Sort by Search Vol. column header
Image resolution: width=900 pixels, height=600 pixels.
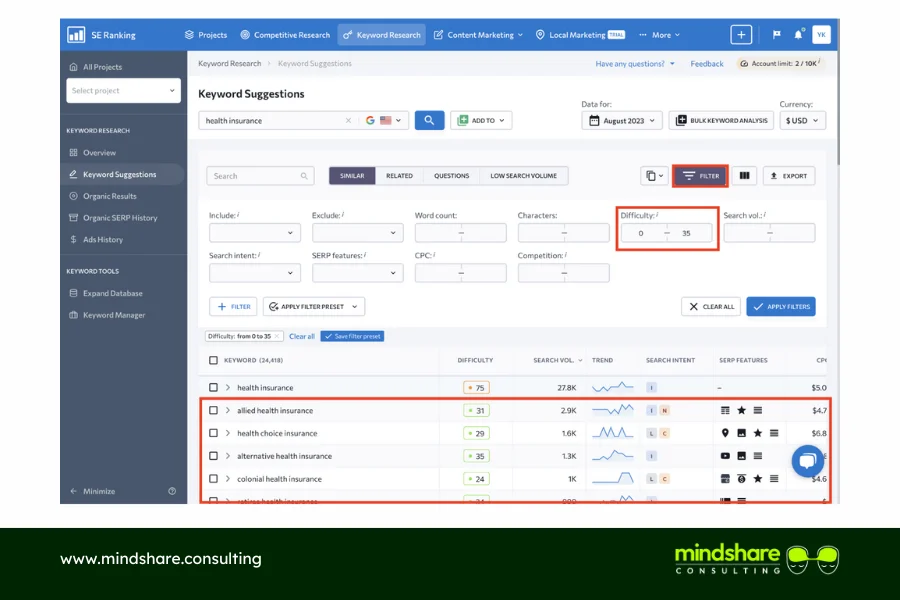pyautogui.click(x=557, y=360)
